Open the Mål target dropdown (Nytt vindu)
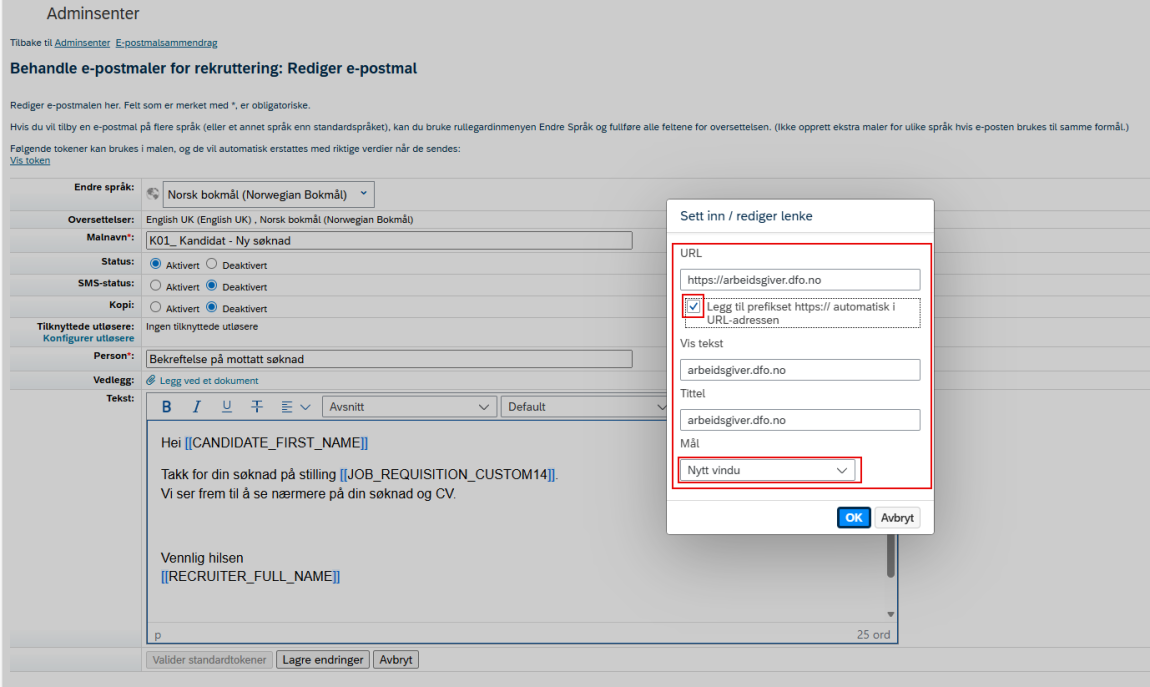This screenshot has height=687, width=1150. click(767, 470)
